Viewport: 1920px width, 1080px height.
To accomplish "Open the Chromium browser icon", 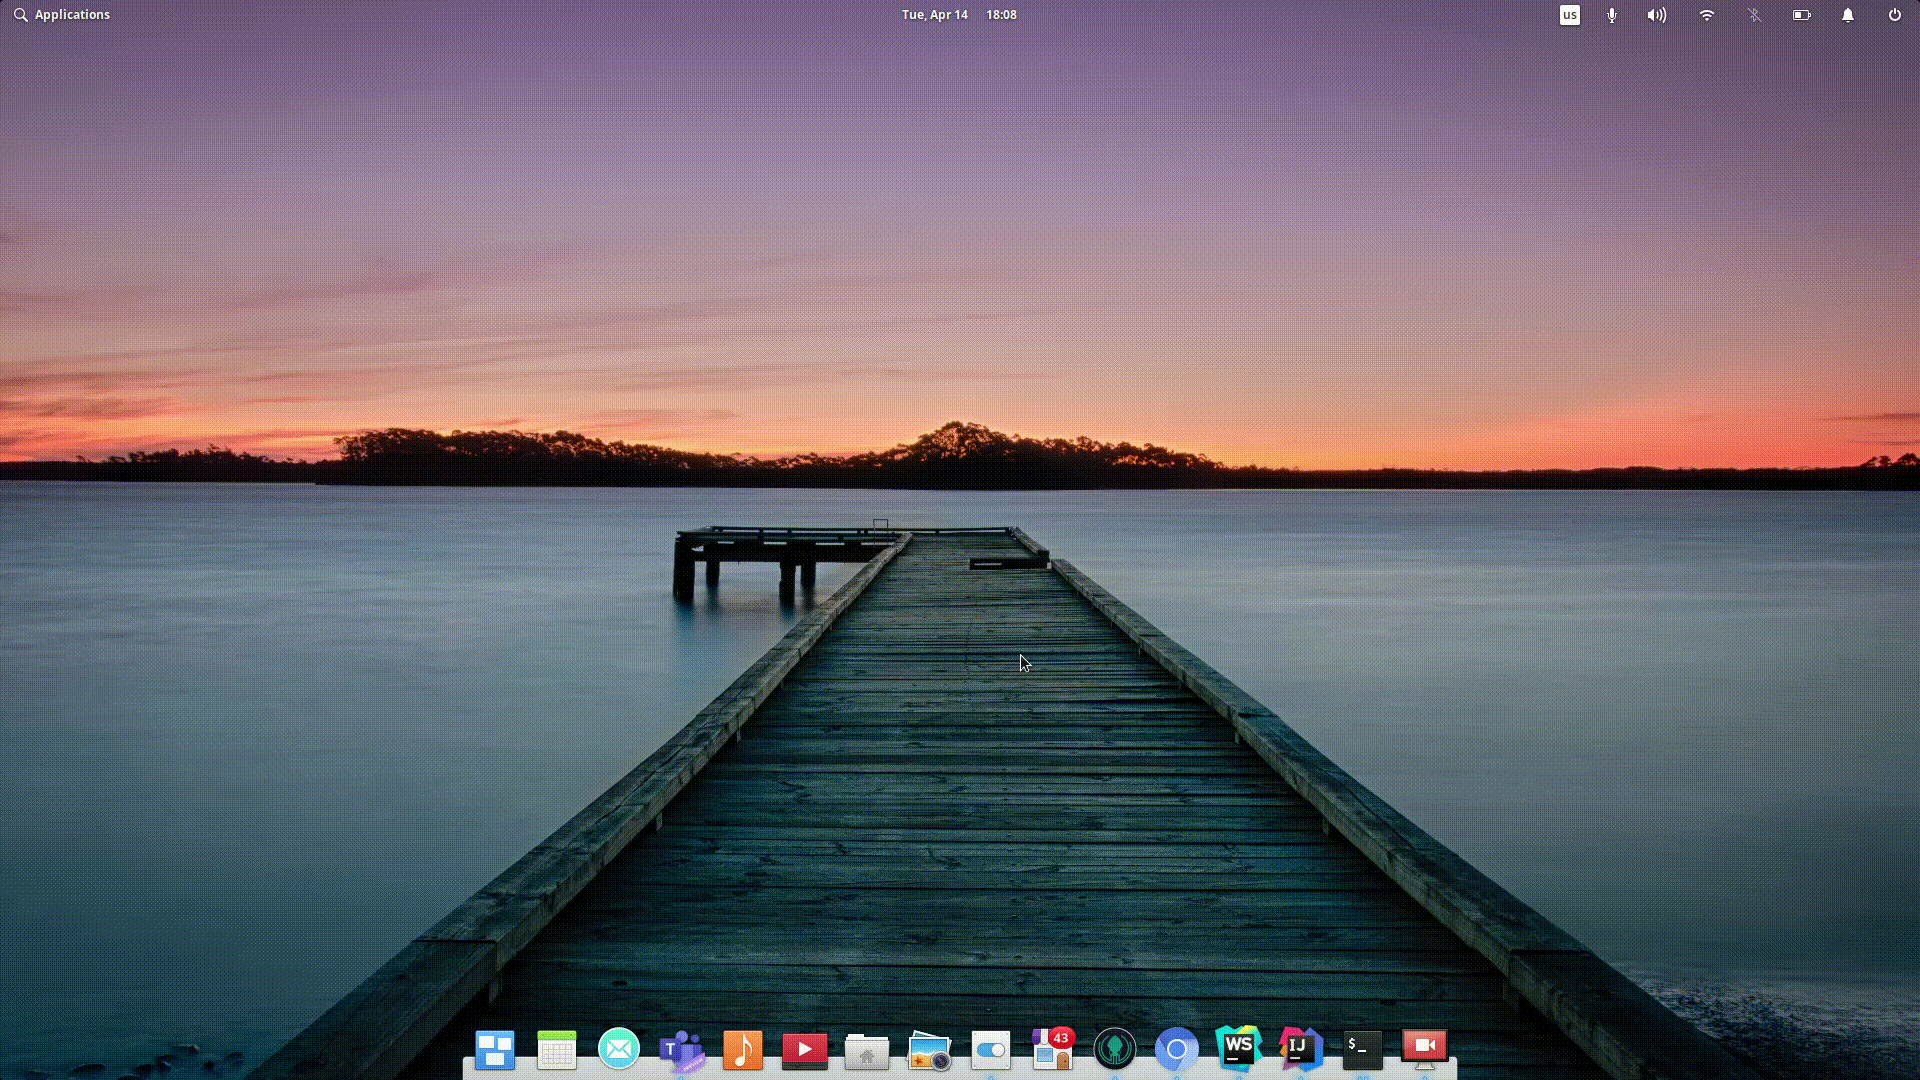I will pos(1177,1049).
